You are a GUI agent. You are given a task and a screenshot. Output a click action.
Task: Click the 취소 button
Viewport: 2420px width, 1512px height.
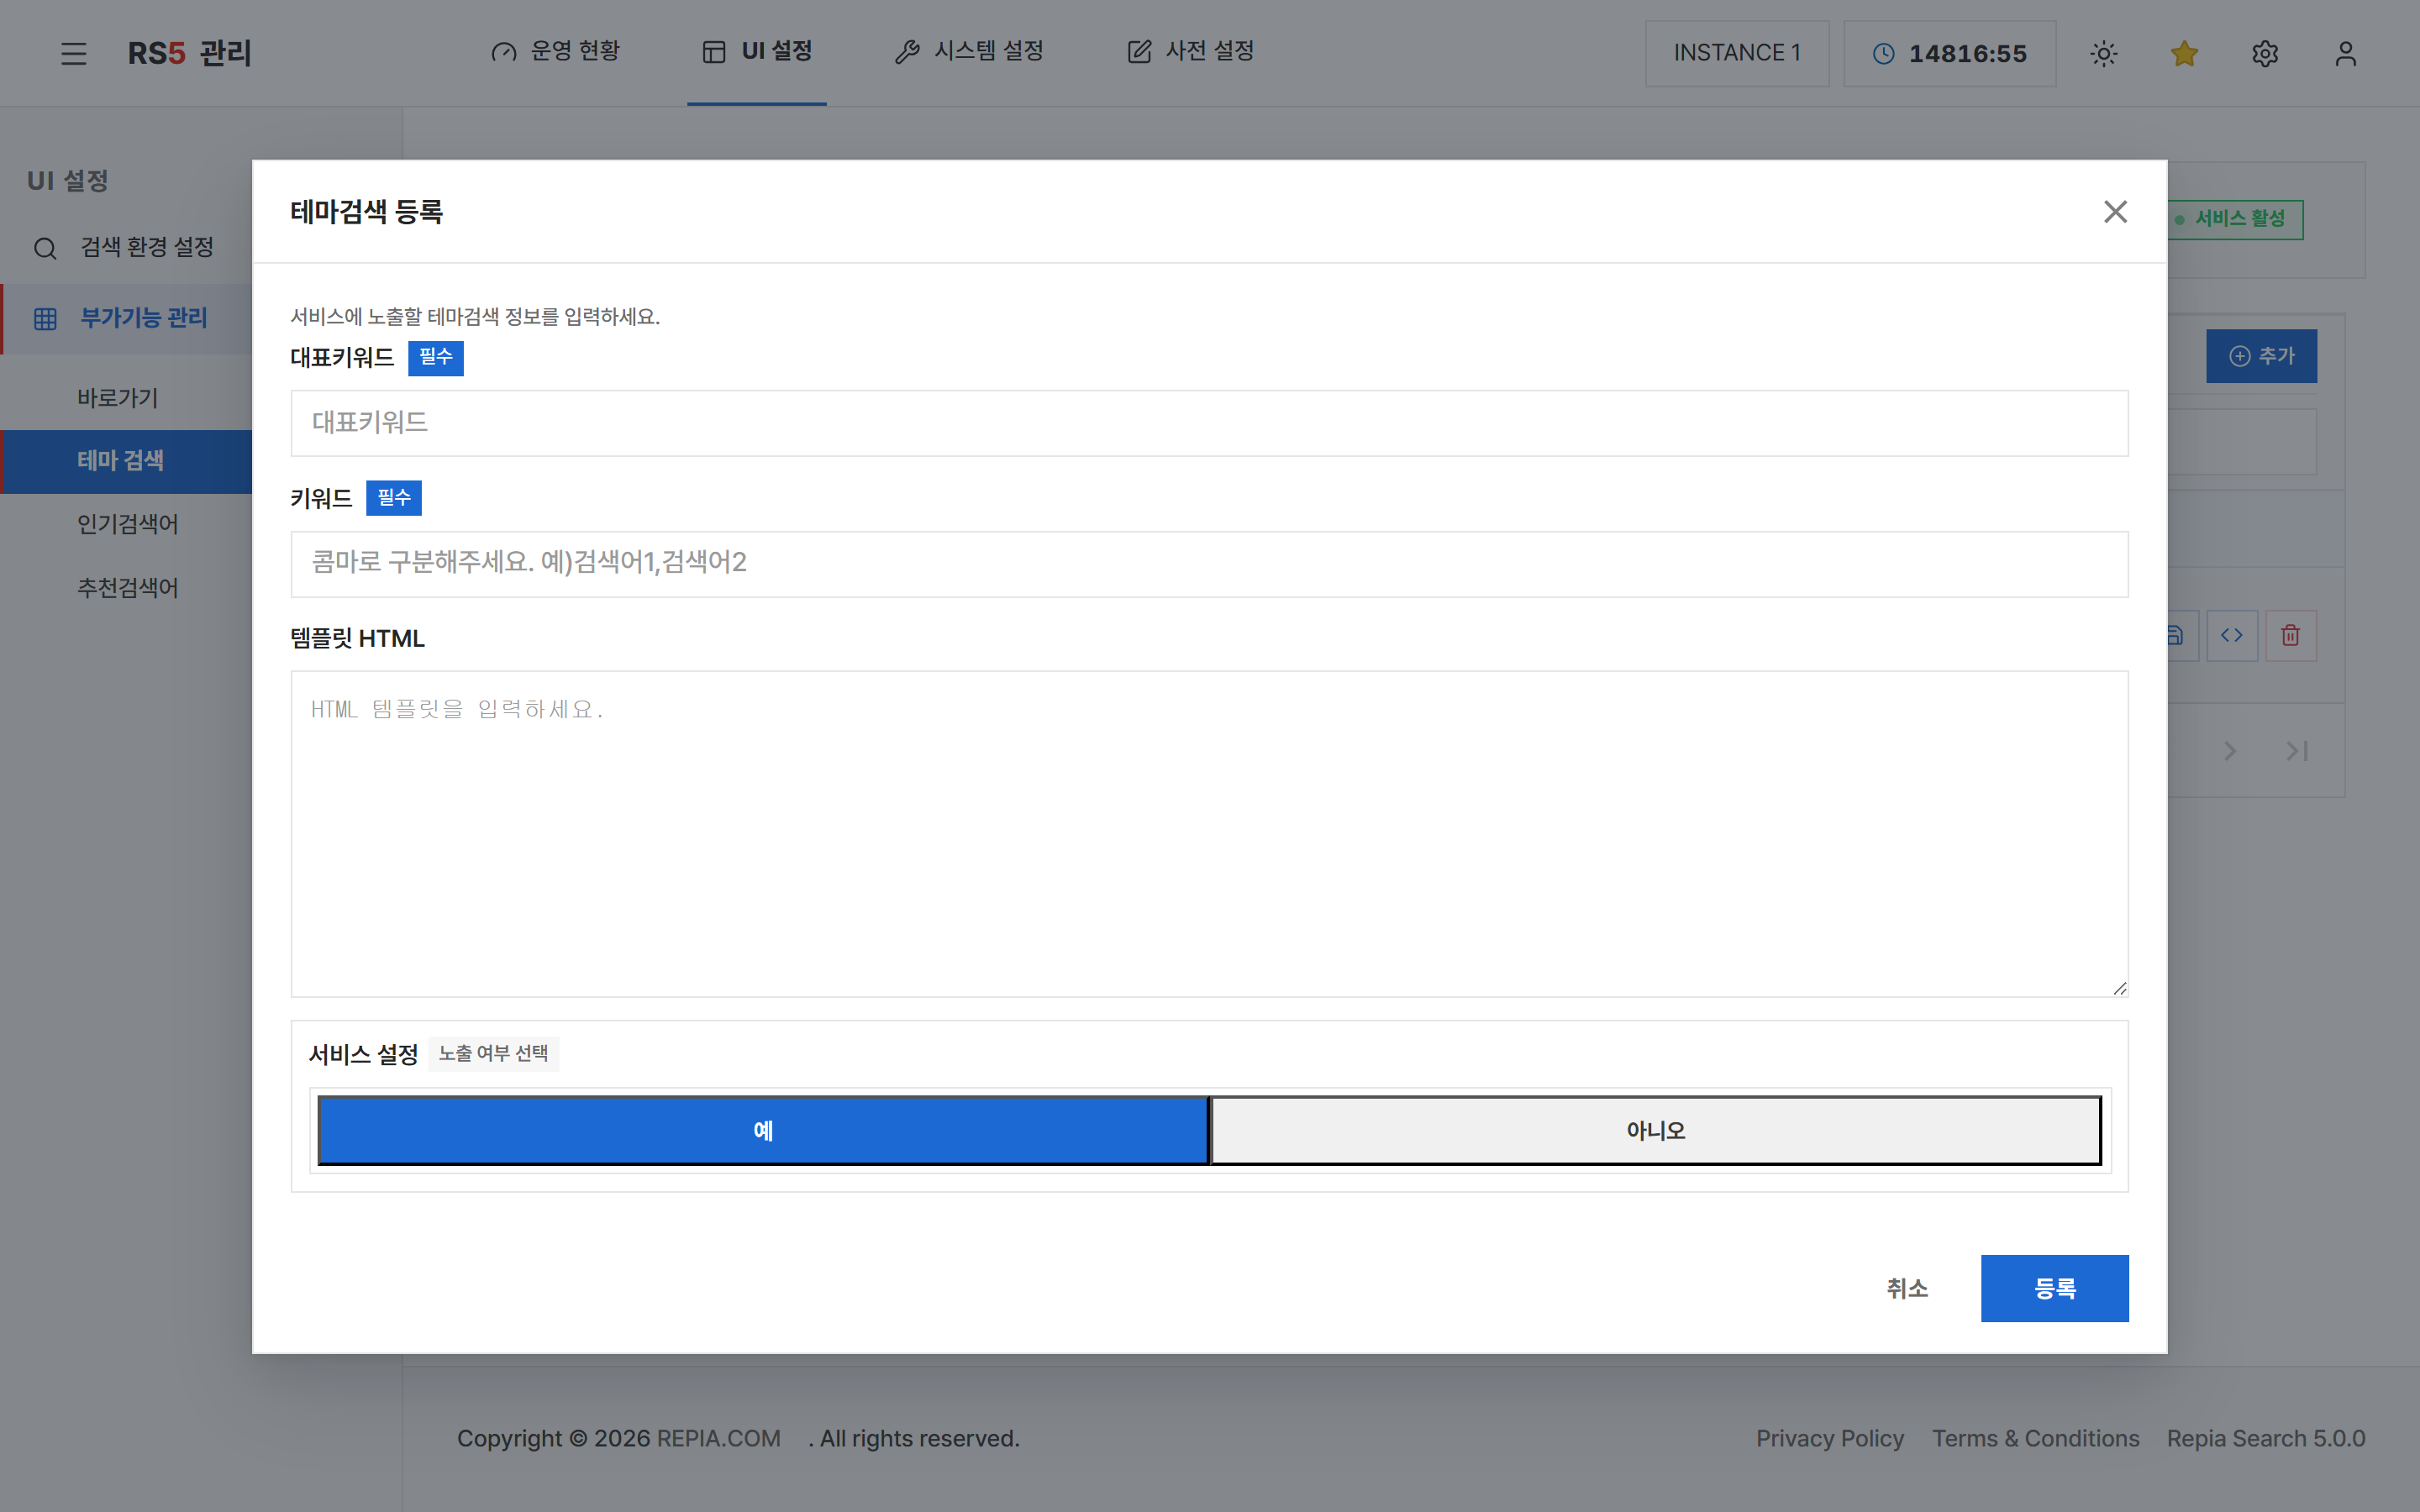(x=1907, y=1288)
